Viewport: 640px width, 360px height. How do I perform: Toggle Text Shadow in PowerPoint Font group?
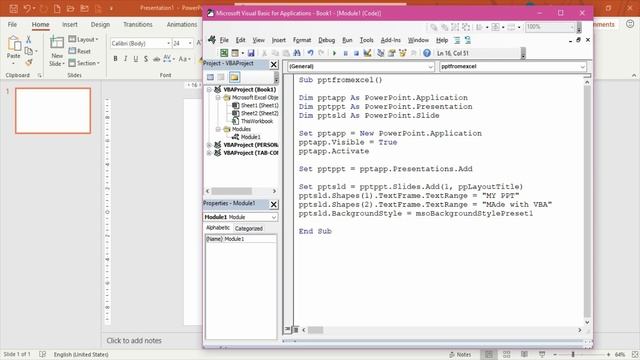pos(146,59)
